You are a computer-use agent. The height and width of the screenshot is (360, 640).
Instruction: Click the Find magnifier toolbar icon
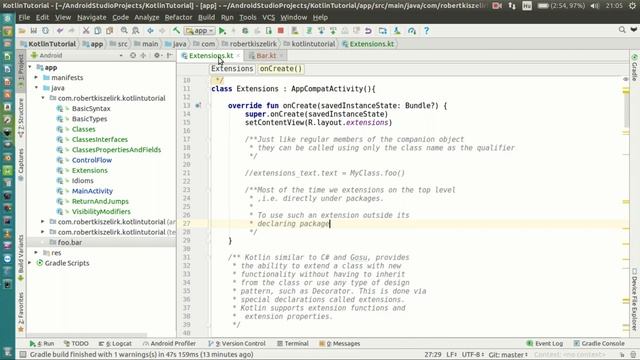[124, 31]
